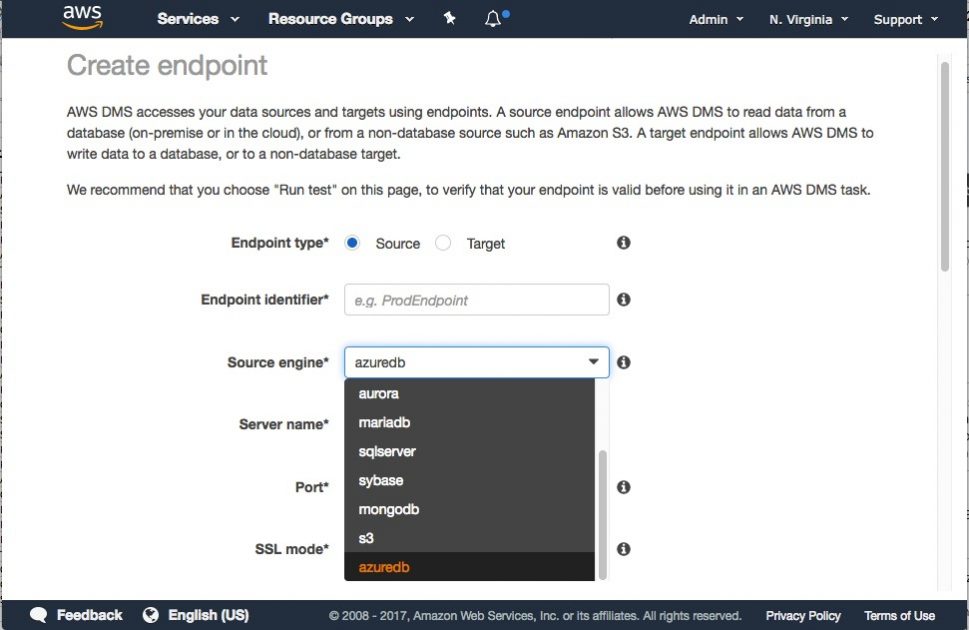Click the info icon next to Endpoint type

[623, 241]
